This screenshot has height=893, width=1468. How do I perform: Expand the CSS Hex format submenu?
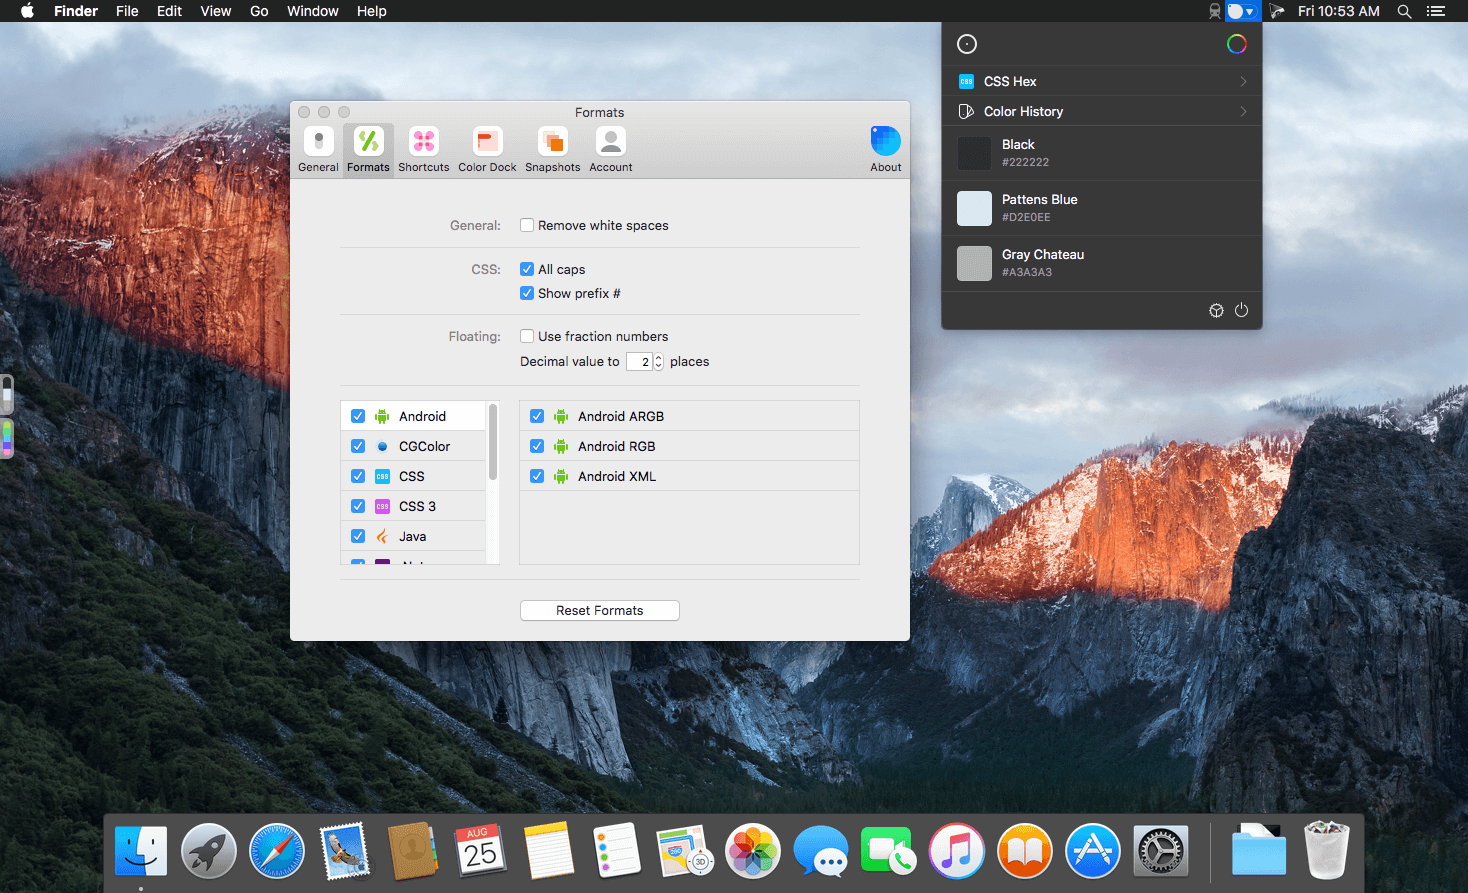point(1101,81)
